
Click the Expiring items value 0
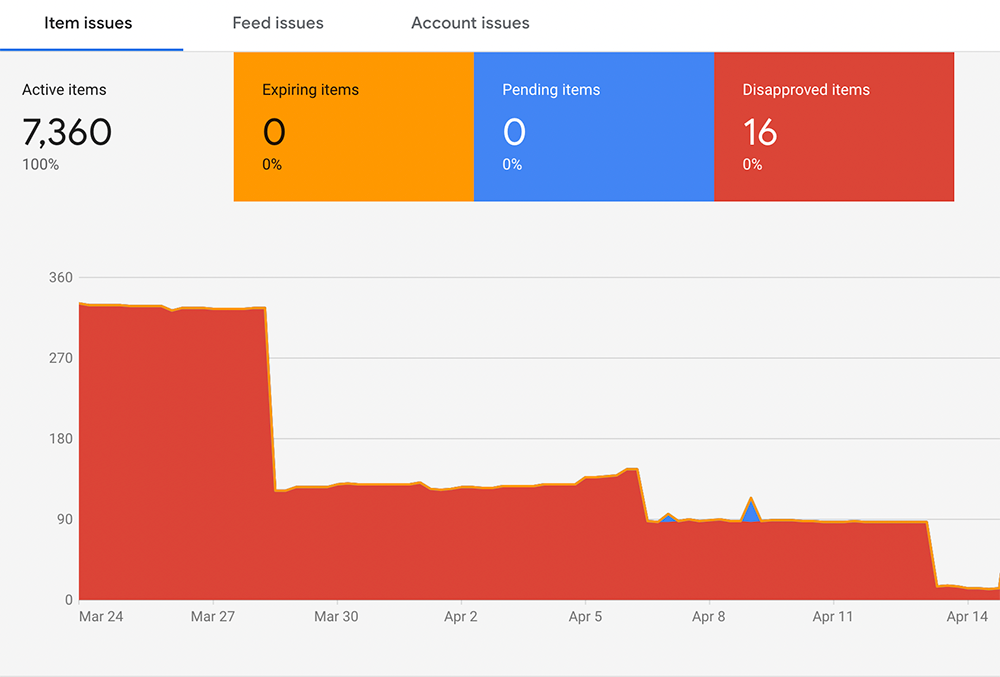point(274,132)
